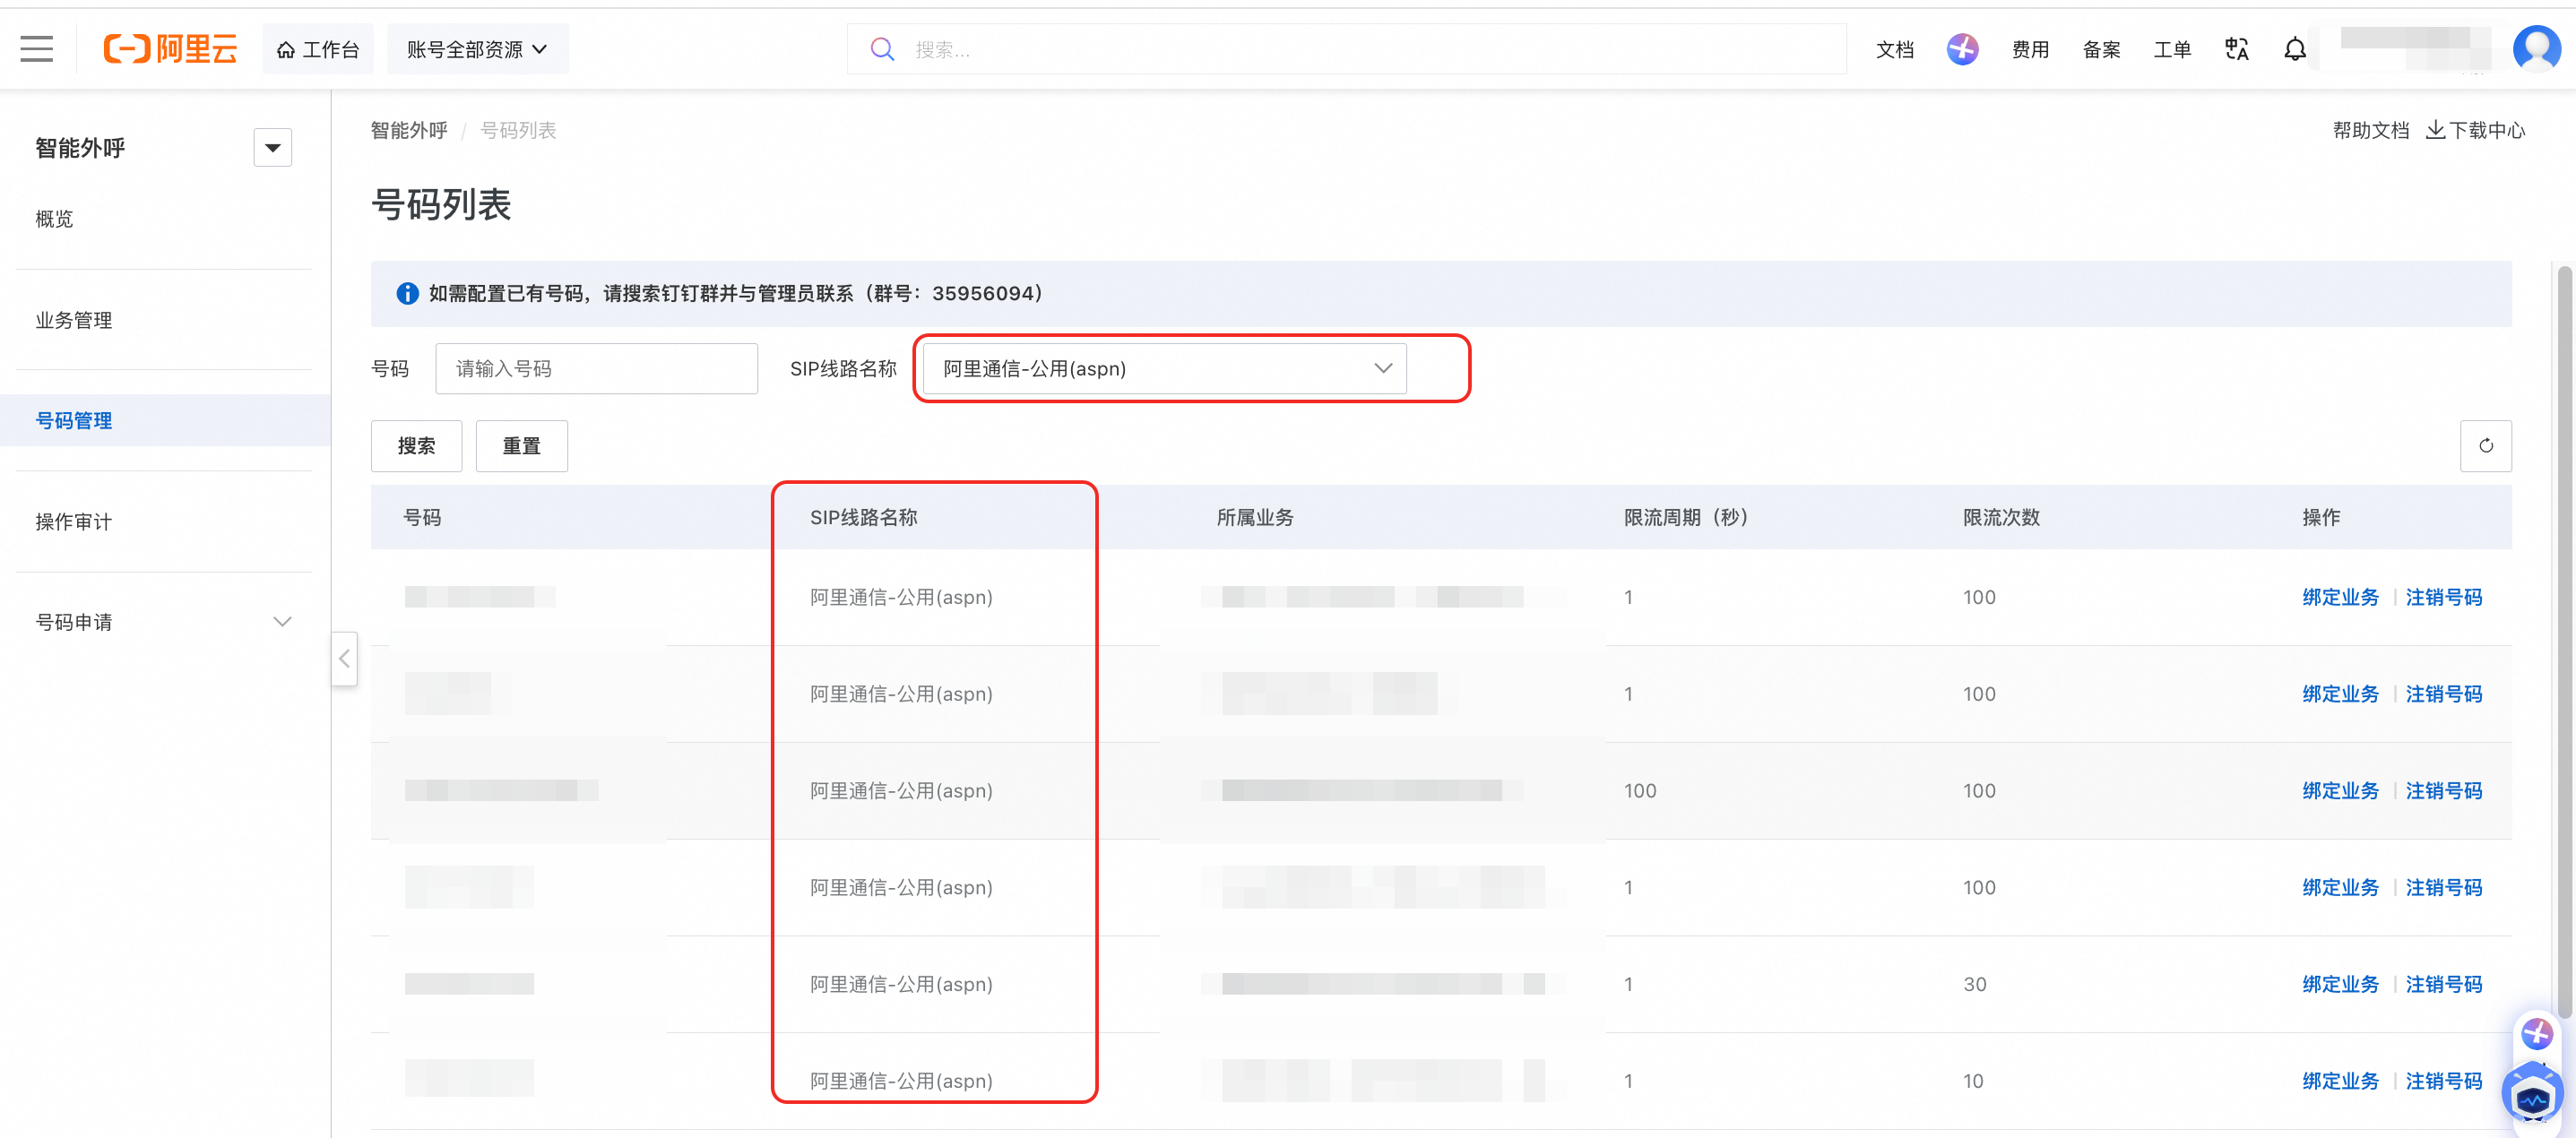Click 注销号码 in the first row
Screen dimensions: 2576x1138
(x=2443, y=597)
